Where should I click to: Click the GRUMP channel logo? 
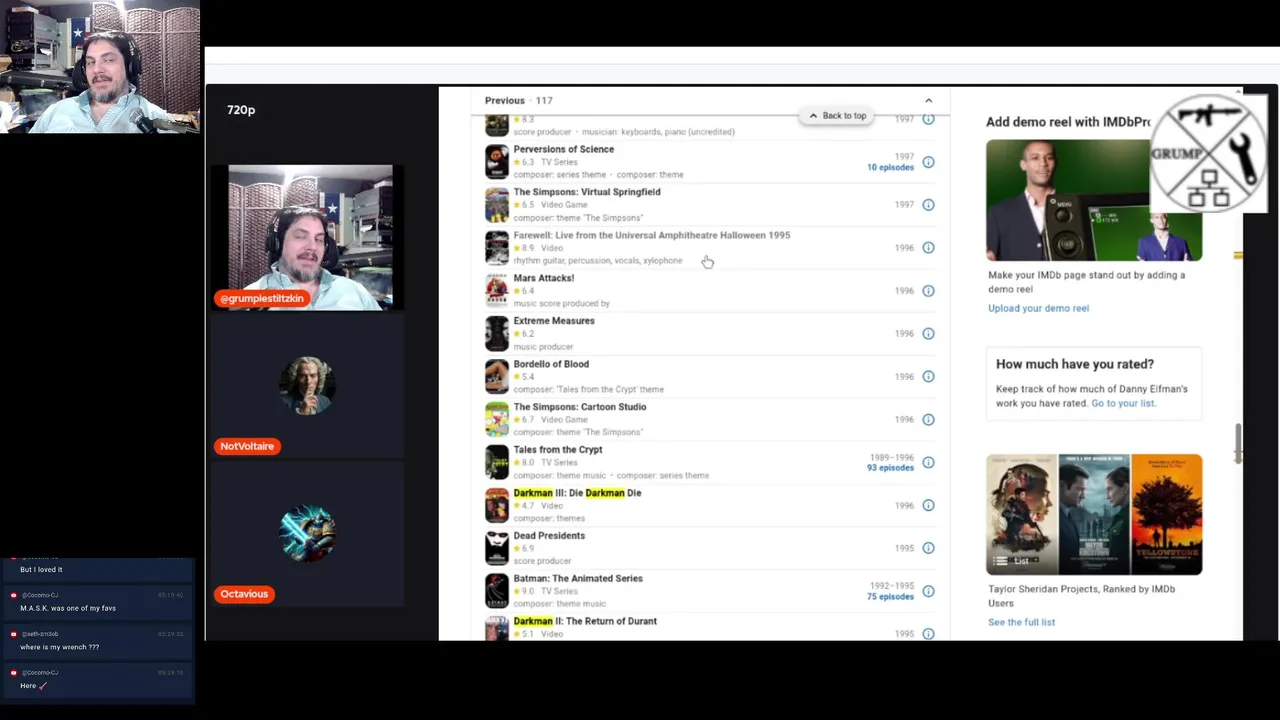1208,153
